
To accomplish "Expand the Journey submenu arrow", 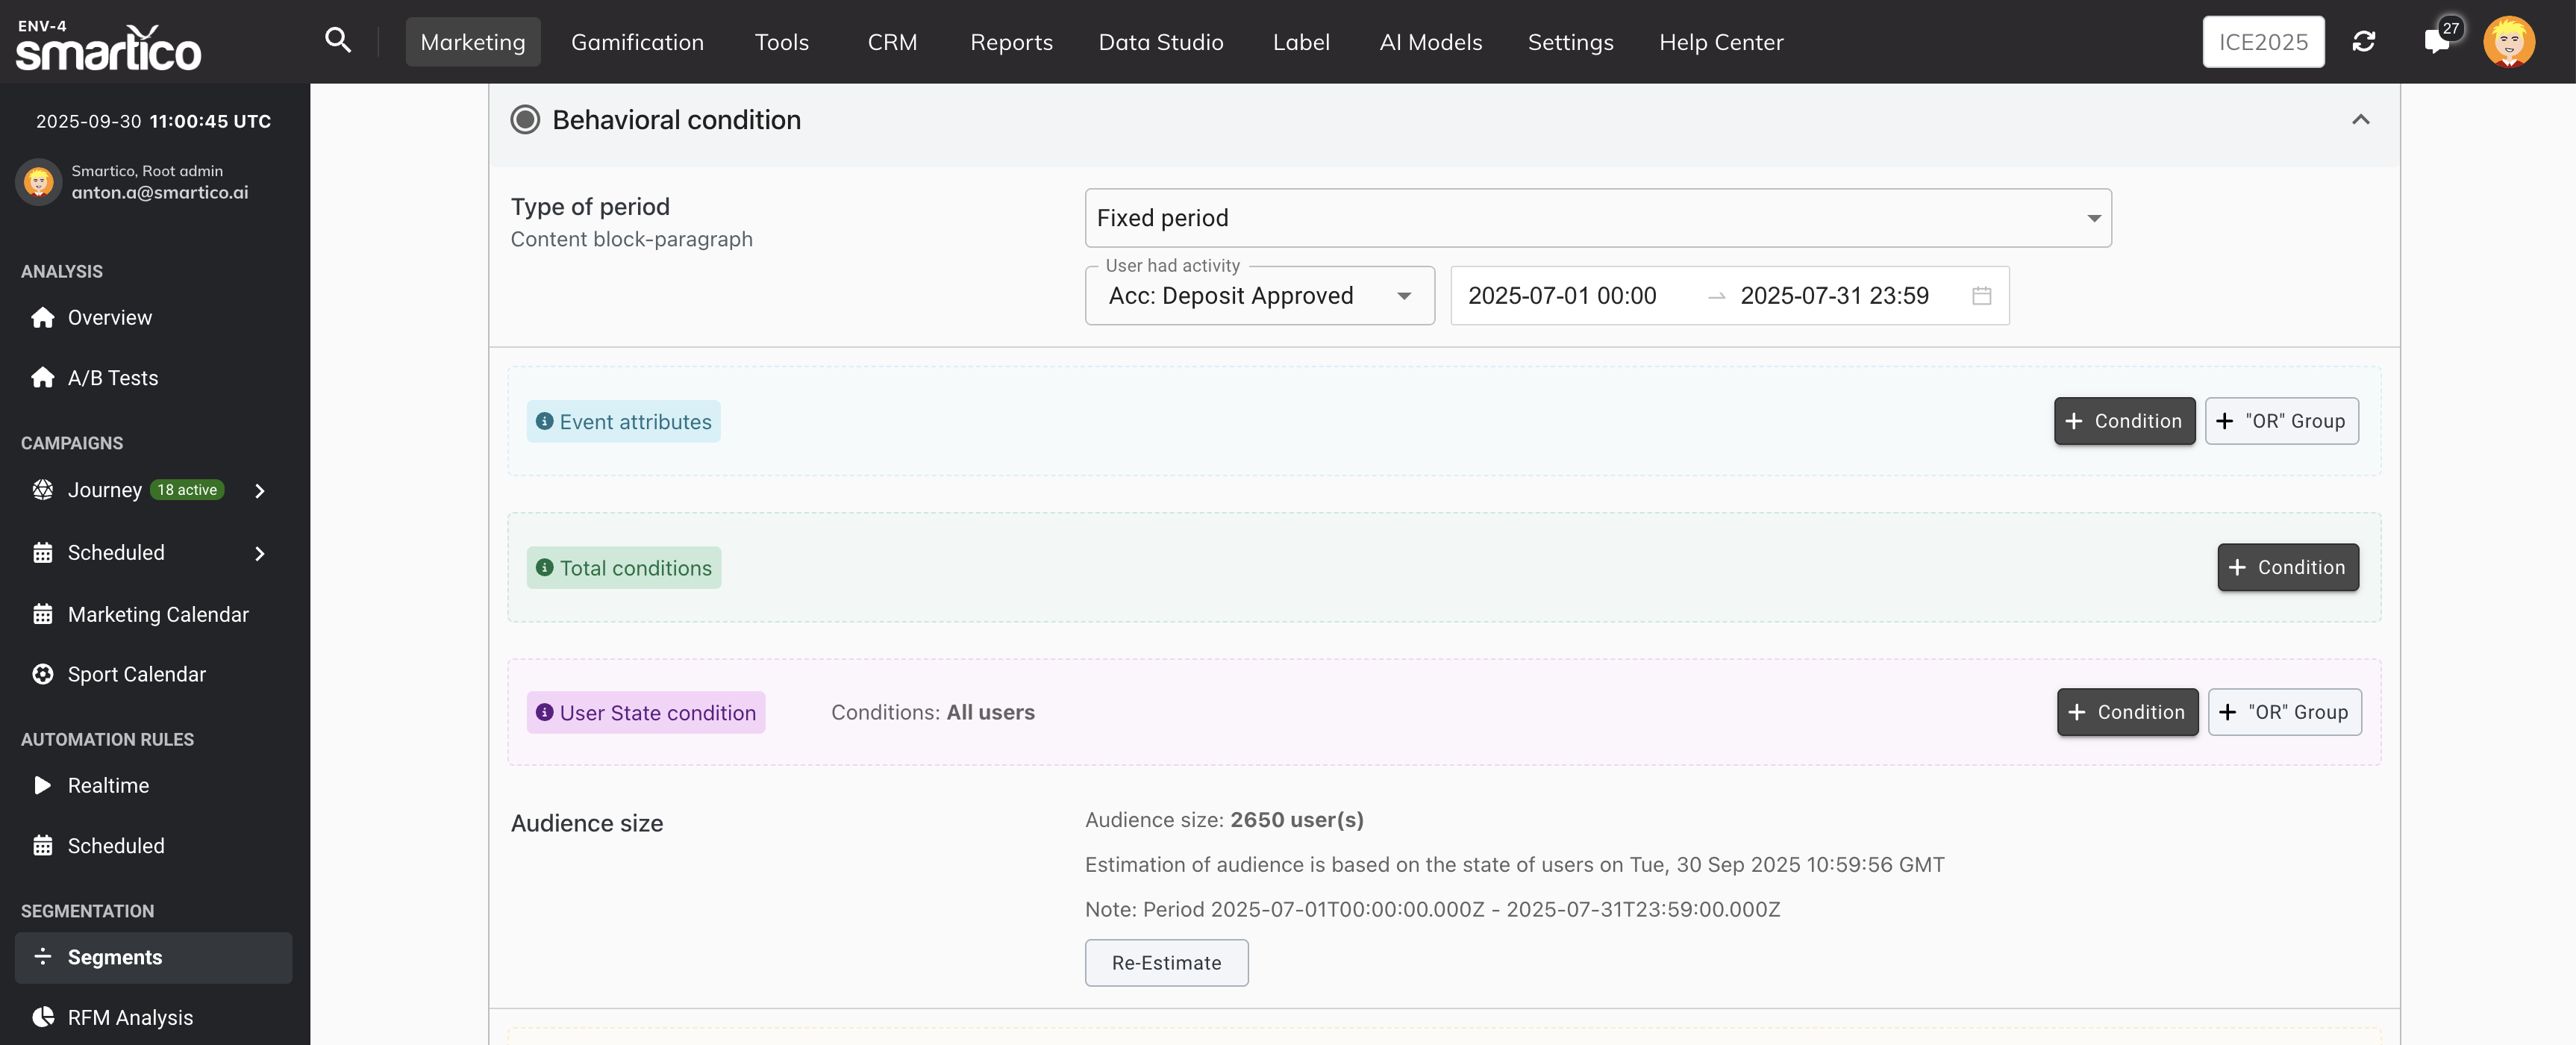I will 260,490.
